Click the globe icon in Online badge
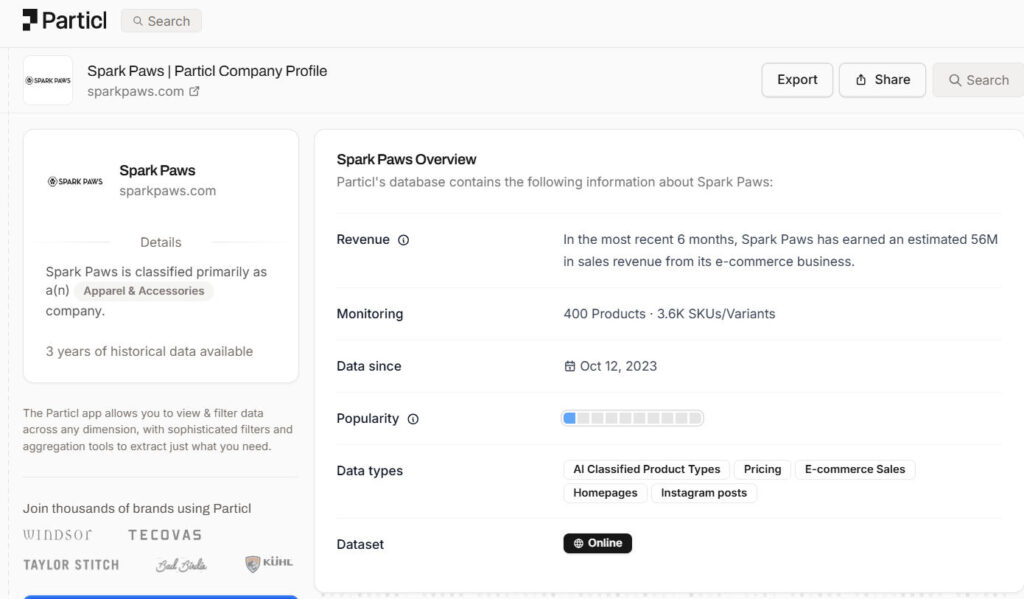The width and height of the screenshot is (1024, 599). pos(578,543)
